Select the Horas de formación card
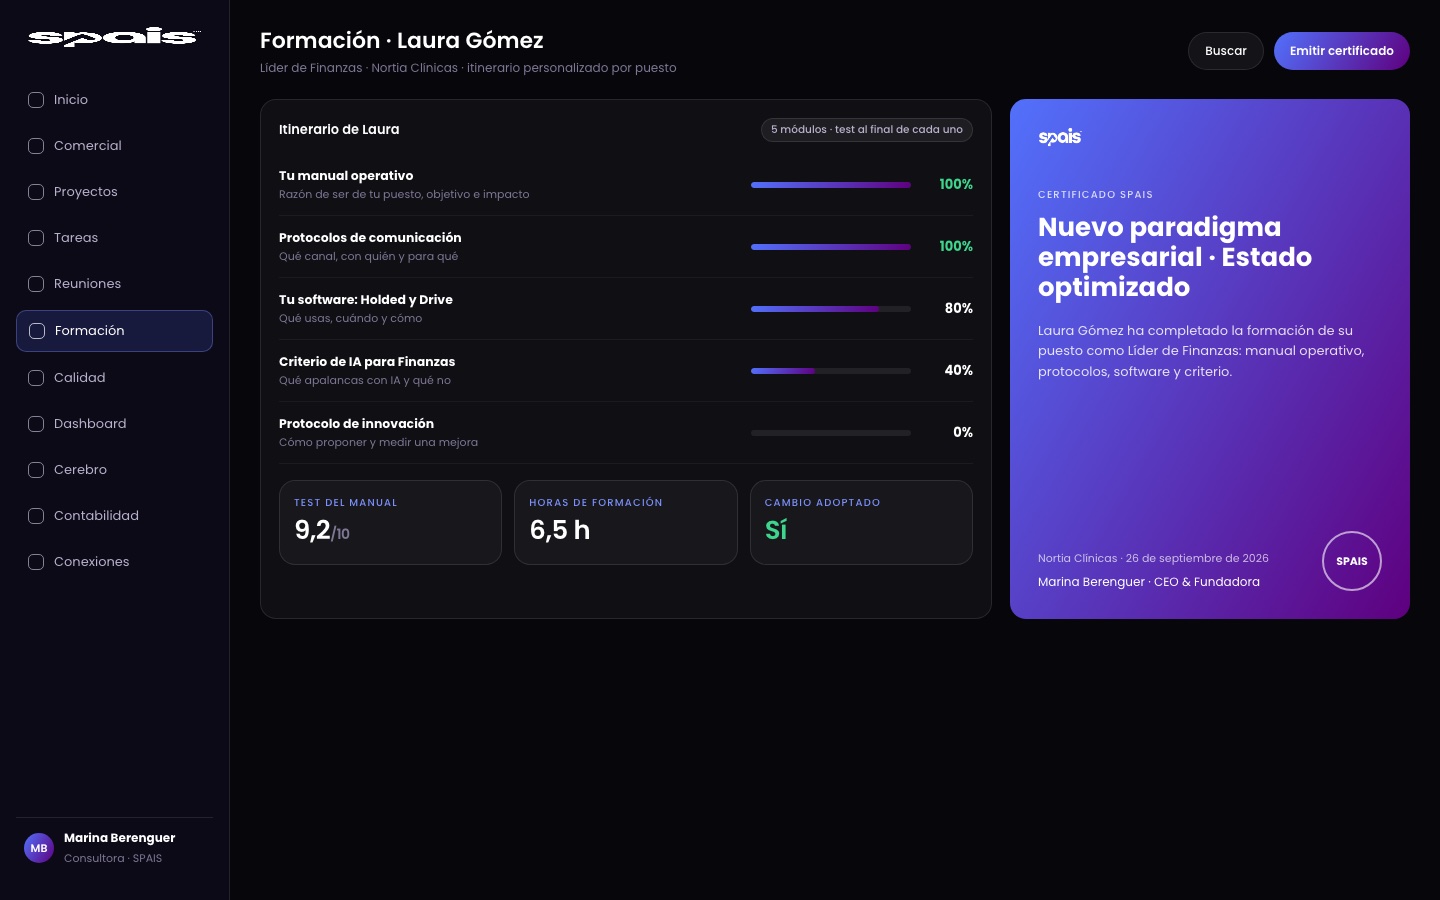The width and height of the screenshot is (1440, 900). (x=626, y=522)
